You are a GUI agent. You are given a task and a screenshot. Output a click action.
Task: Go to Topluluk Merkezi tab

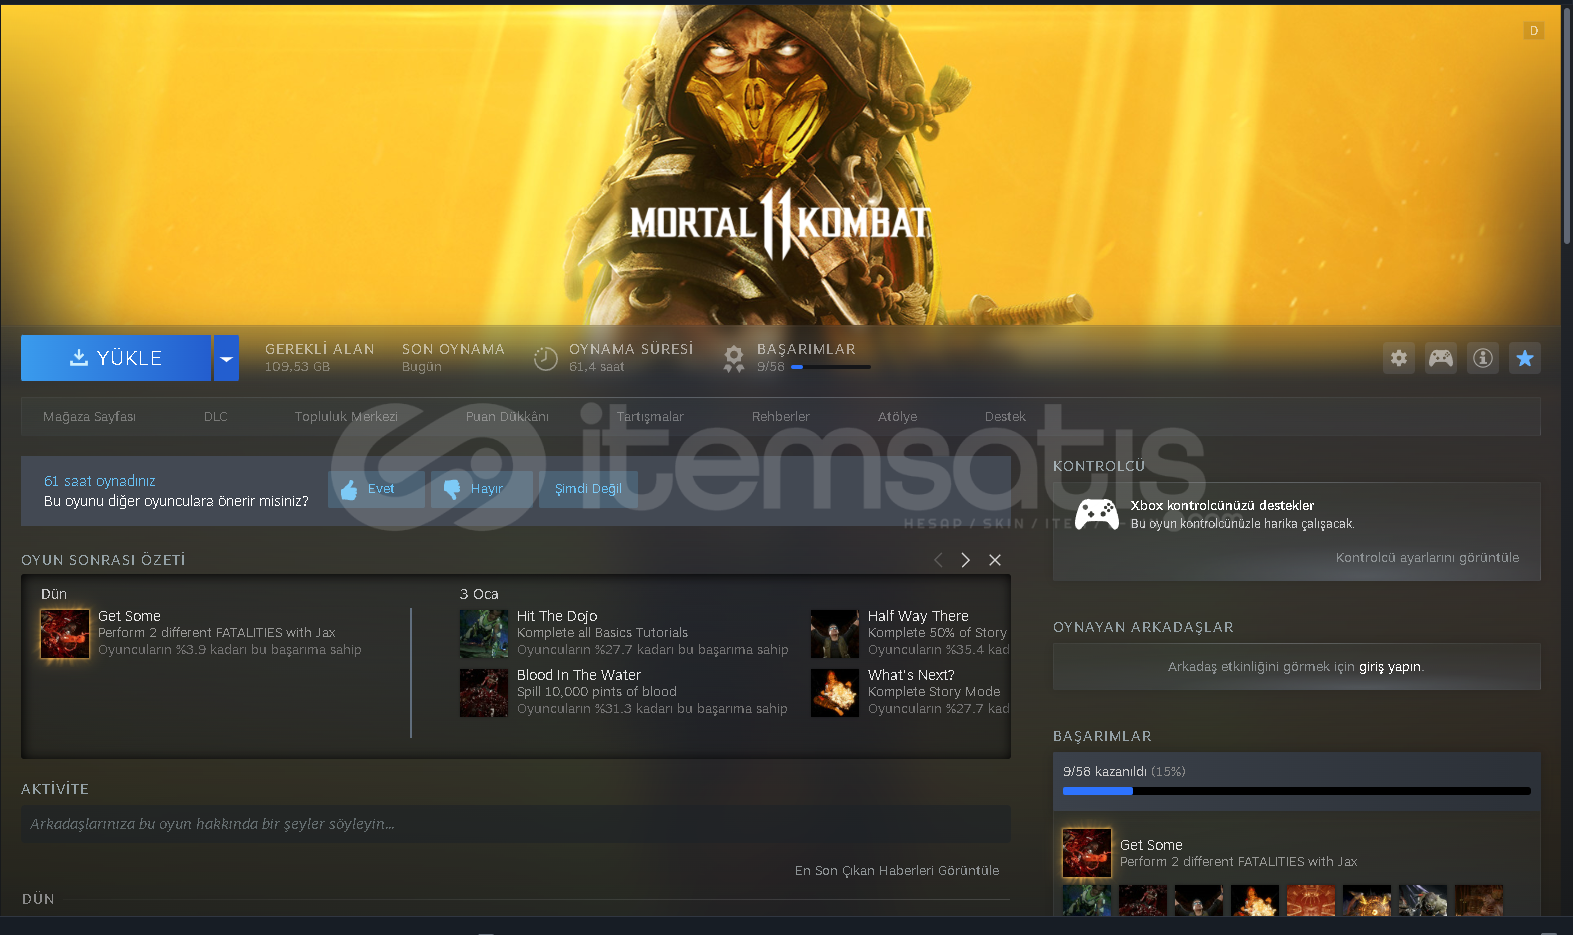346,416
